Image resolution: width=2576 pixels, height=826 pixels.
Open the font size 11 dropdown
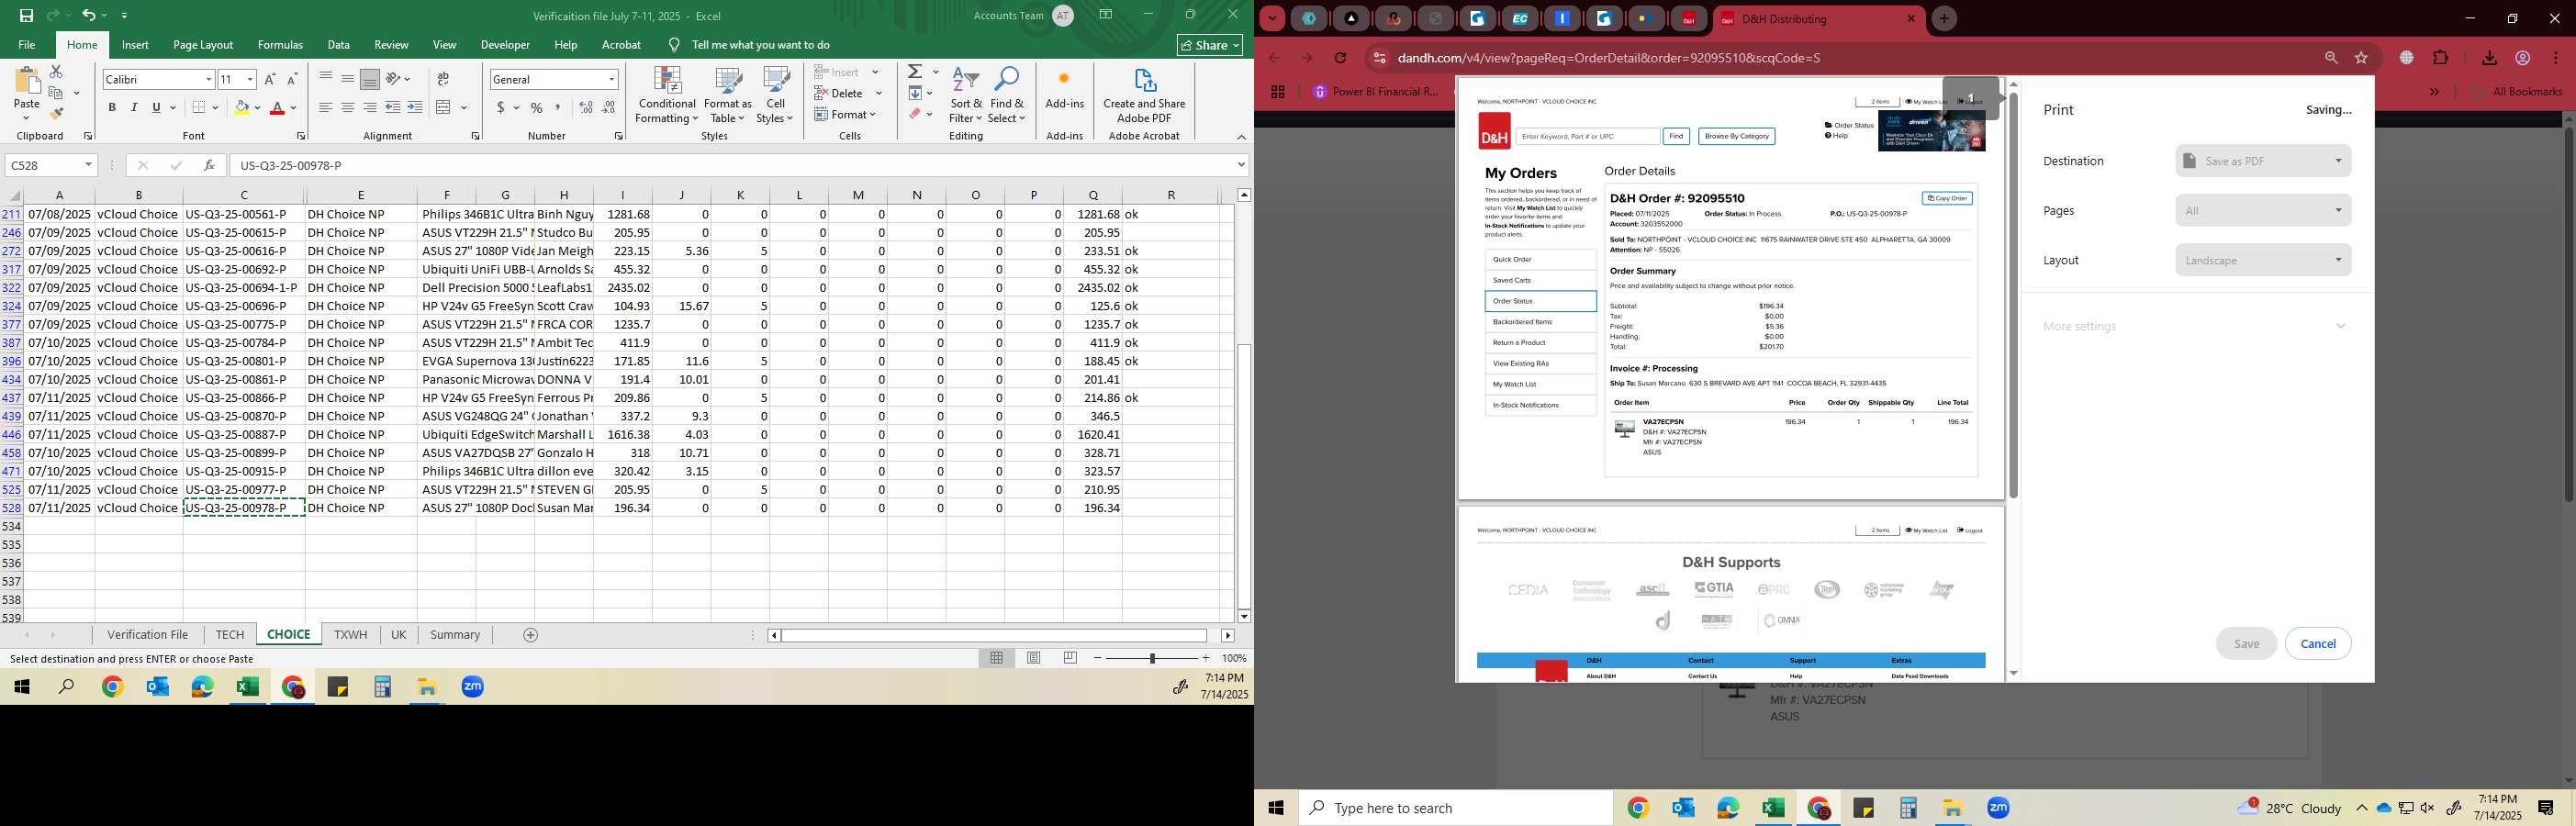(x=250, y=79)
